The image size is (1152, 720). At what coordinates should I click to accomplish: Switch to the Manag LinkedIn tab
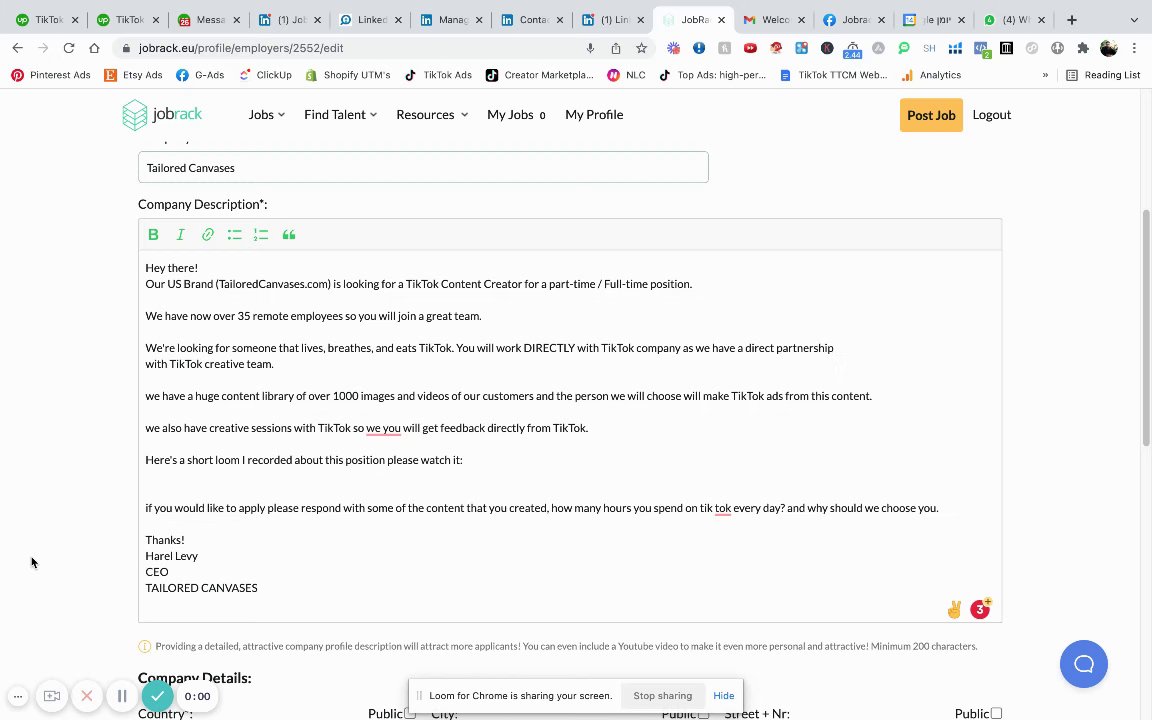click(451, 20)
